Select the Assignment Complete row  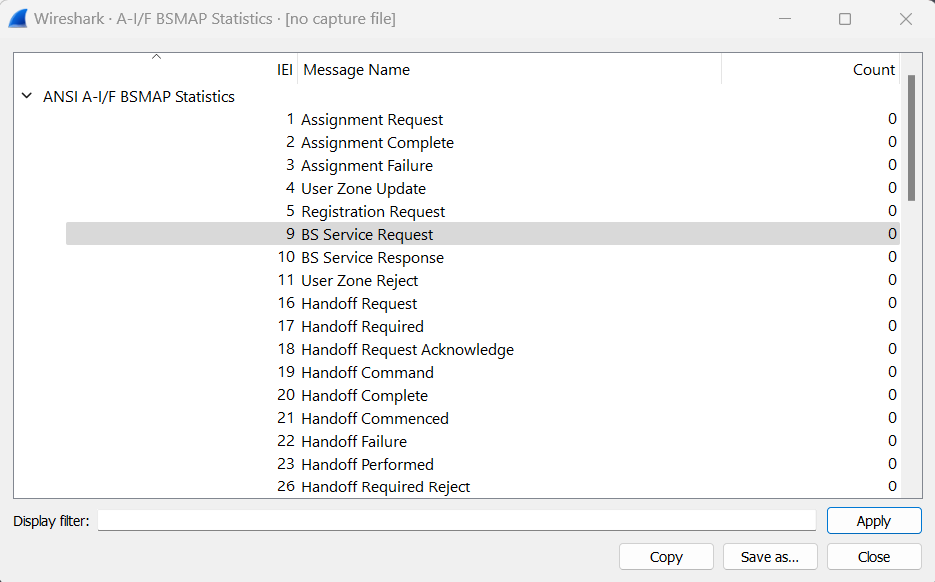pyautogui.click(x=377, y=143)
